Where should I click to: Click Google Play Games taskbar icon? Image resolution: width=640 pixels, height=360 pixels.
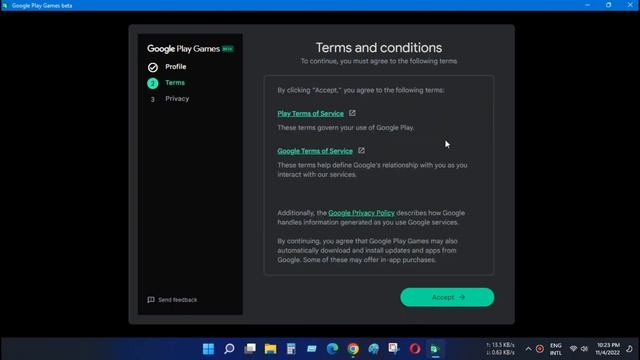(x=435, y=349)
